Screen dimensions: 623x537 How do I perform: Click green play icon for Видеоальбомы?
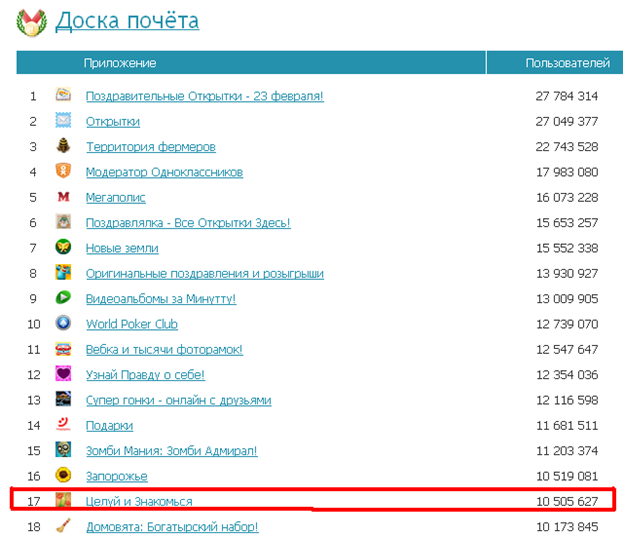(x=63, y=297)
